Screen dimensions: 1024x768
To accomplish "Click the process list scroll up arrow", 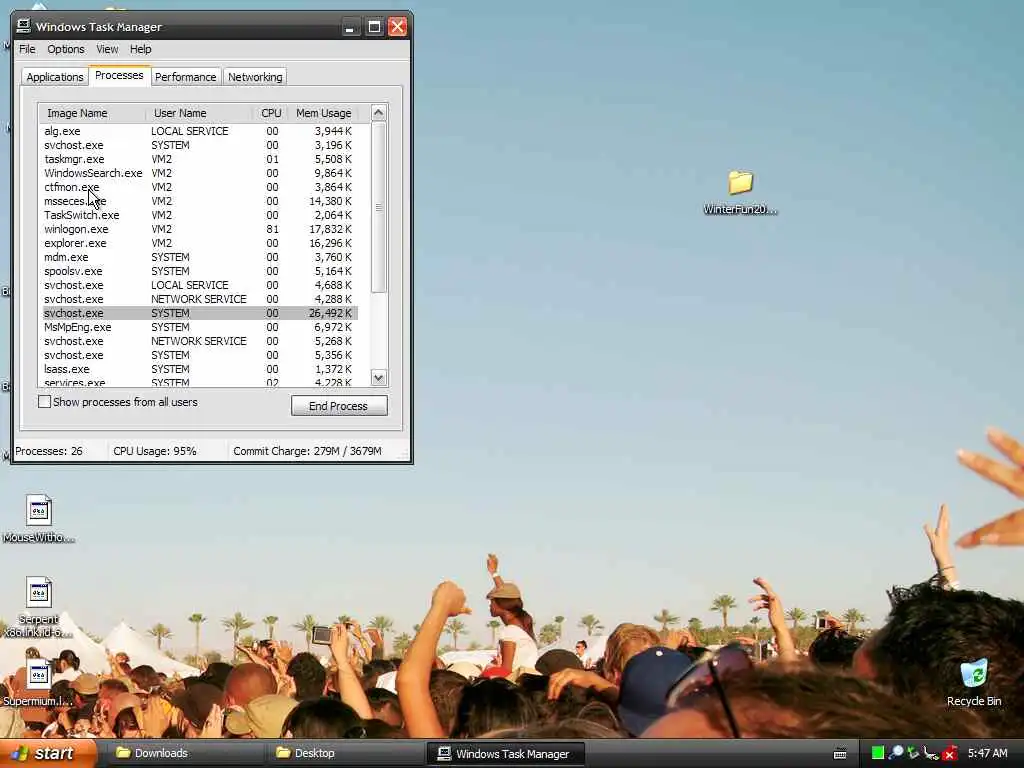I will click(x=379, y=113).
